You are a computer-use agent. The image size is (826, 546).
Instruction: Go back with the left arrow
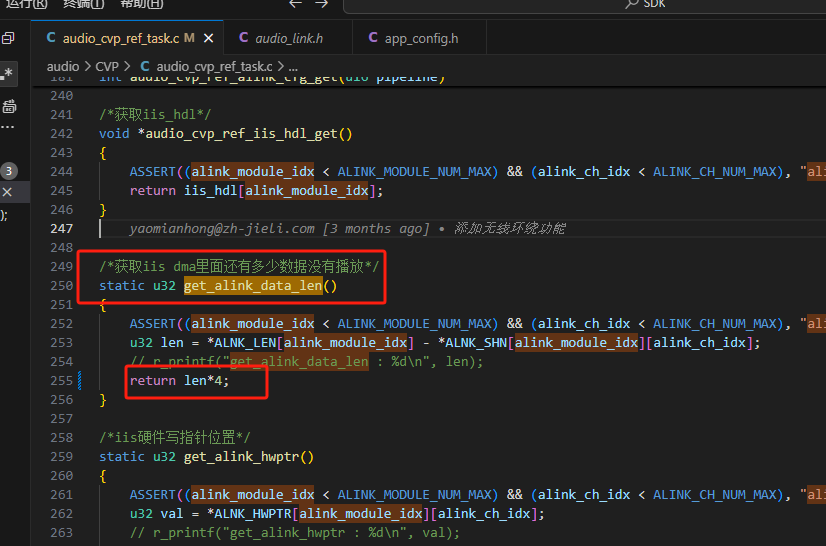tap(296, 4)
